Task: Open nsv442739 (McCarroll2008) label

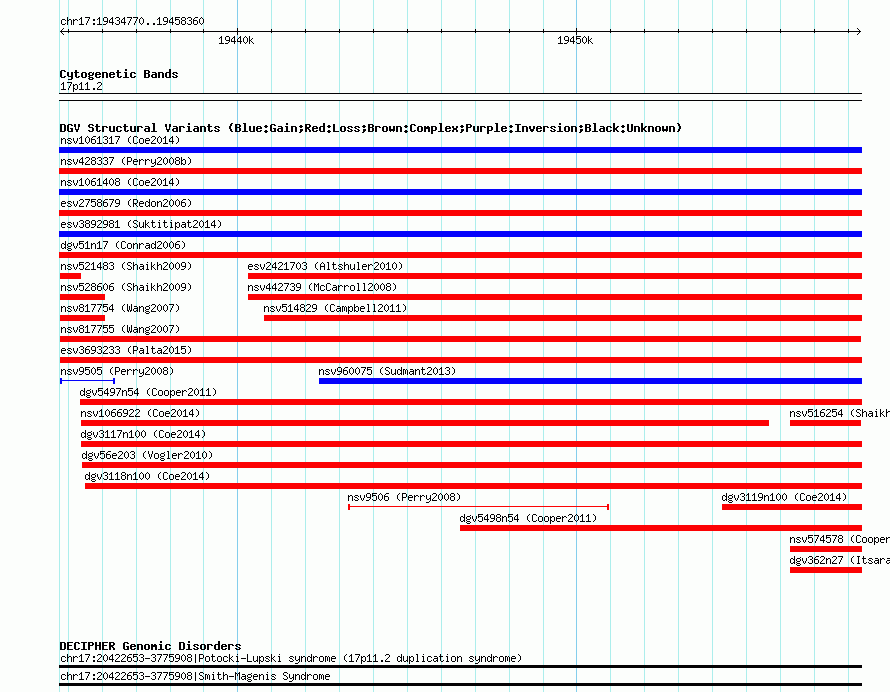Action: point(322,287)
